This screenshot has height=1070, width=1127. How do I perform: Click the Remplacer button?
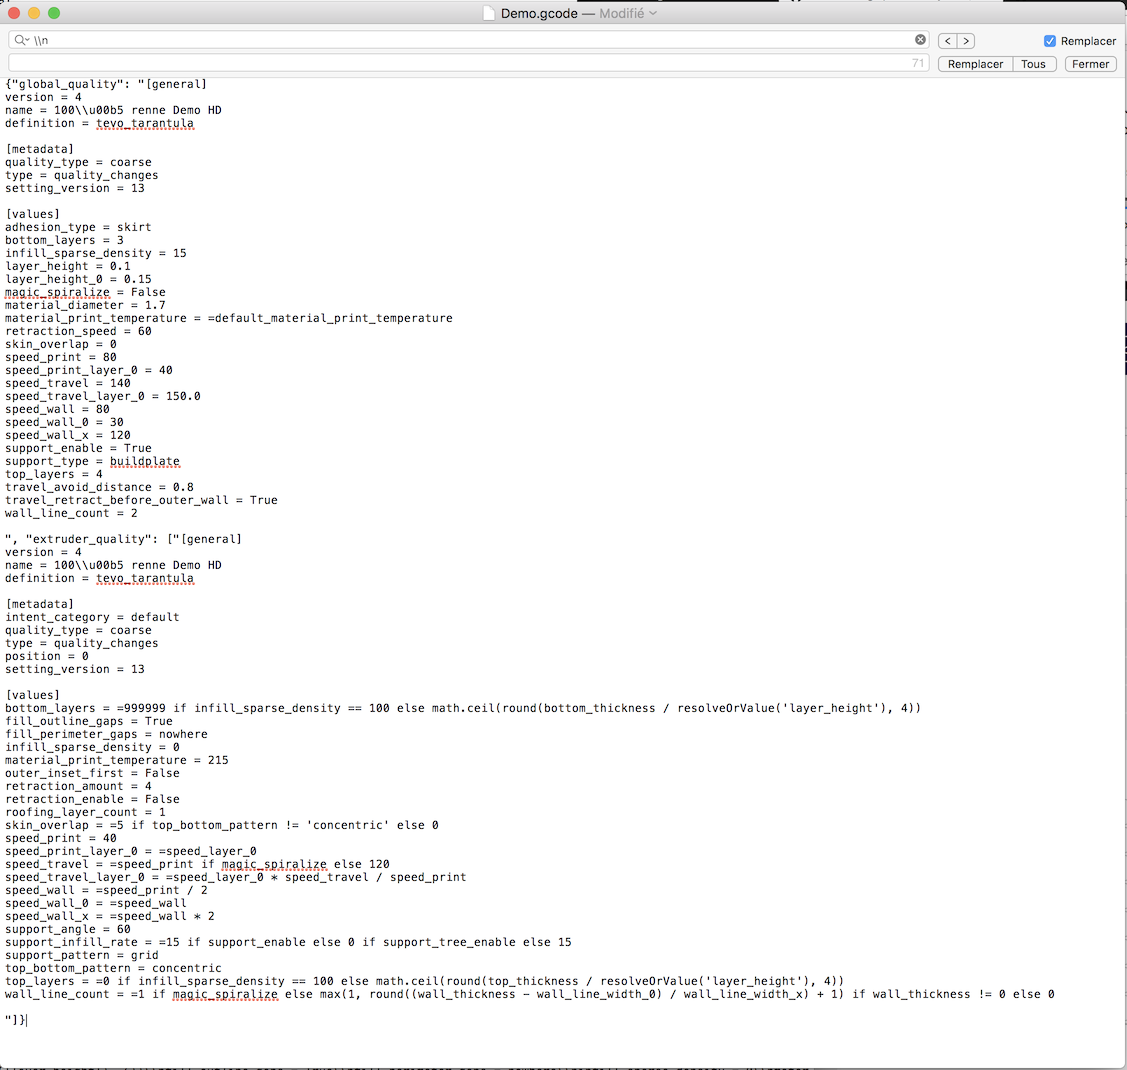point(975,64)
